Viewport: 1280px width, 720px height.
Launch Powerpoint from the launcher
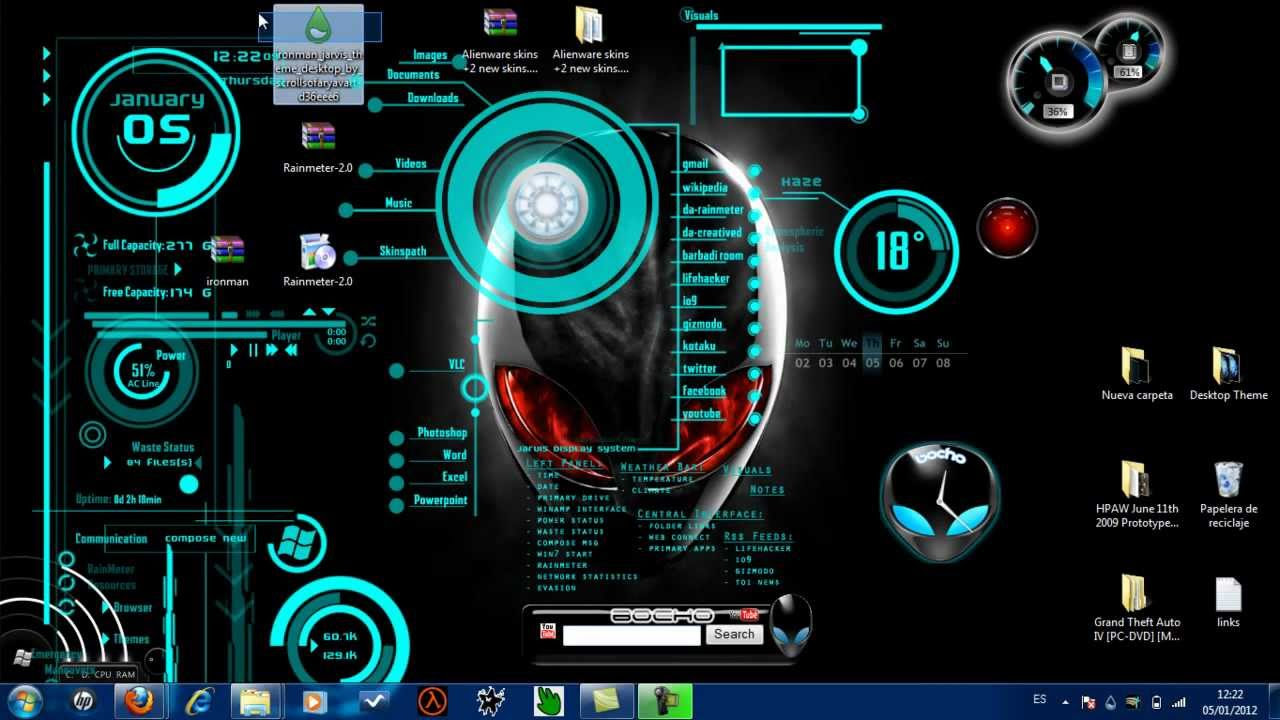pos(441,500)
